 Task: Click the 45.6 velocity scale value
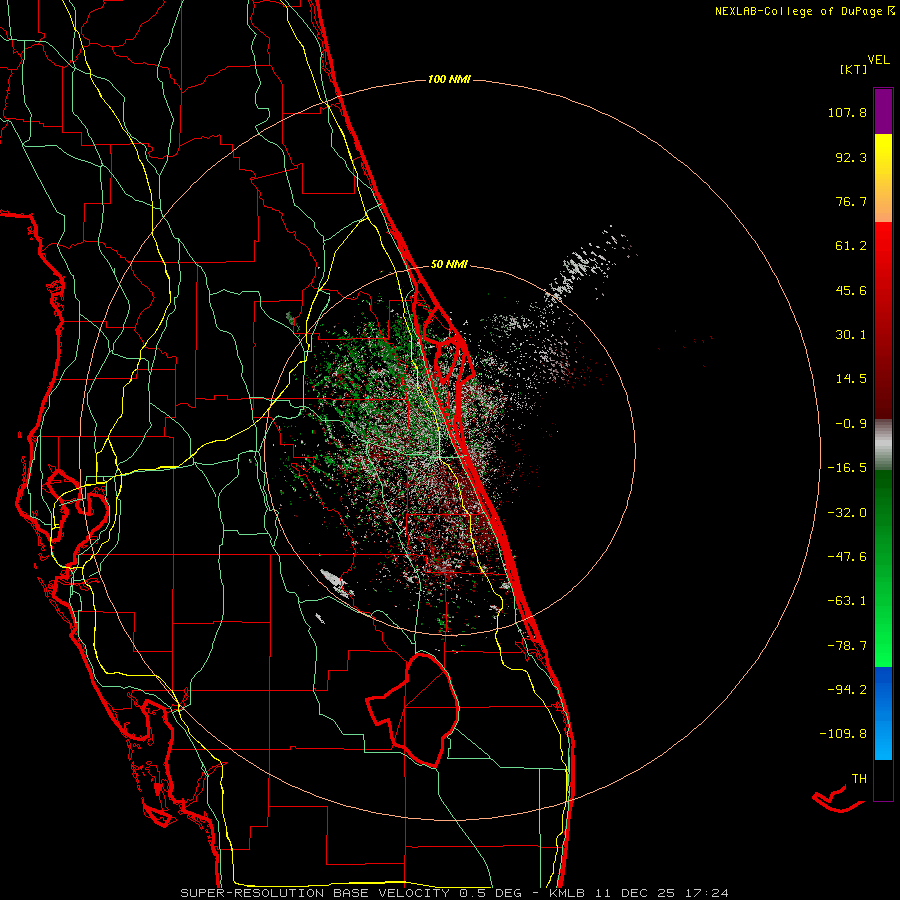pyautogui.click(x=851, y=290)
